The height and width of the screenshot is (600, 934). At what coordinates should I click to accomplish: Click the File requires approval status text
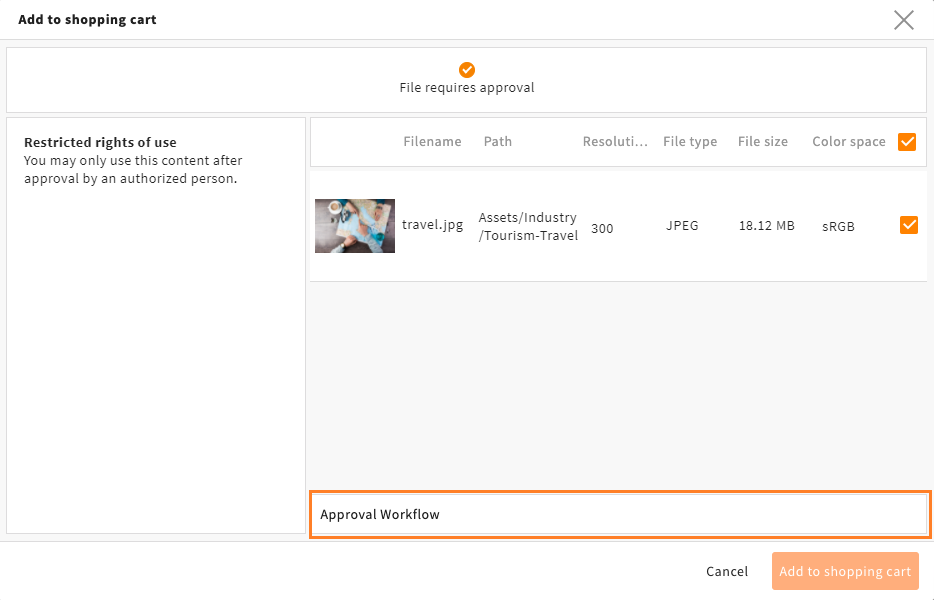pos(467,88)
